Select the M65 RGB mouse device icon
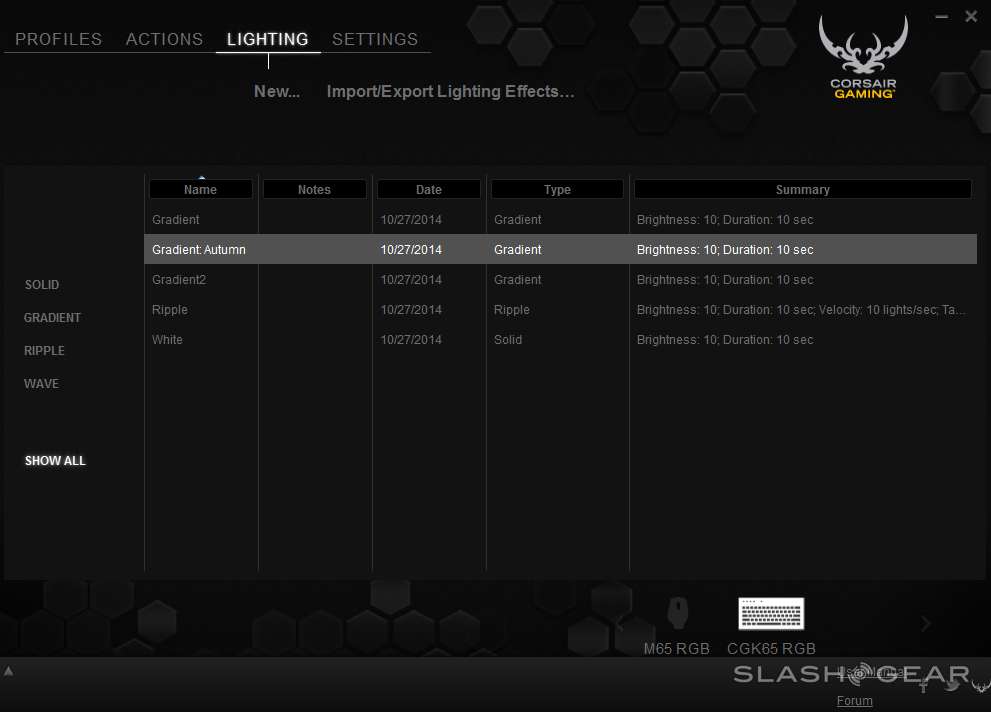Viewport: 991px width, 712px height. tap(677, 612)
